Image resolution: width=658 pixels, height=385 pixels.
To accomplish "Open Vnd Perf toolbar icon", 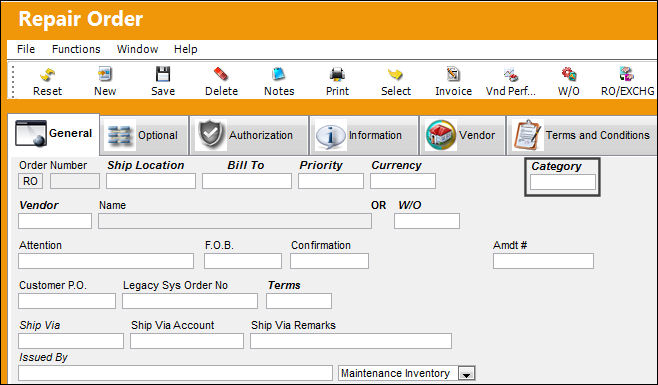I will 511,75.
